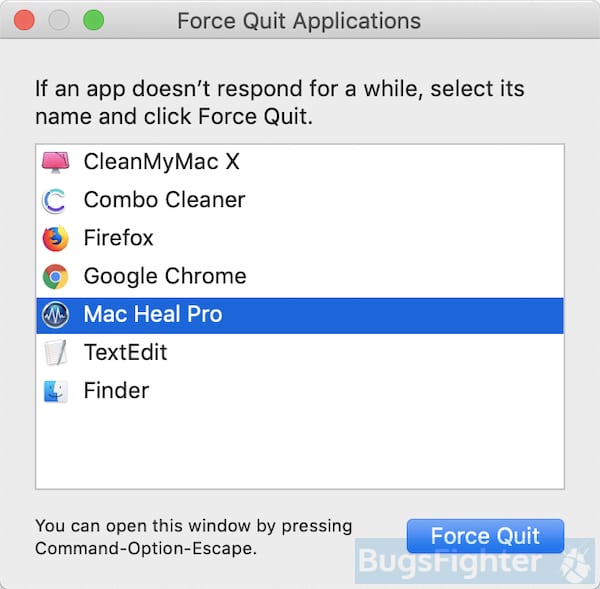Click the Force Quit Applications title bar

pos(299,20)
